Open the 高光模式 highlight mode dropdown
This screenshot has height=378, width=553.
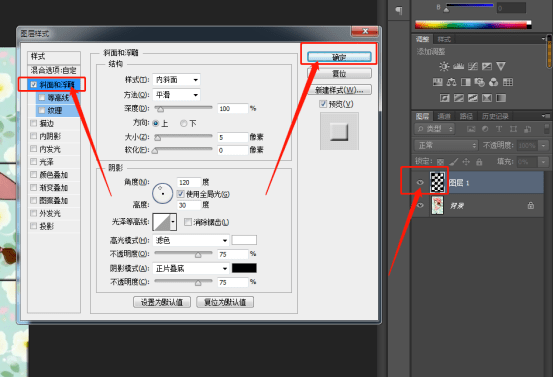point(191,240)
